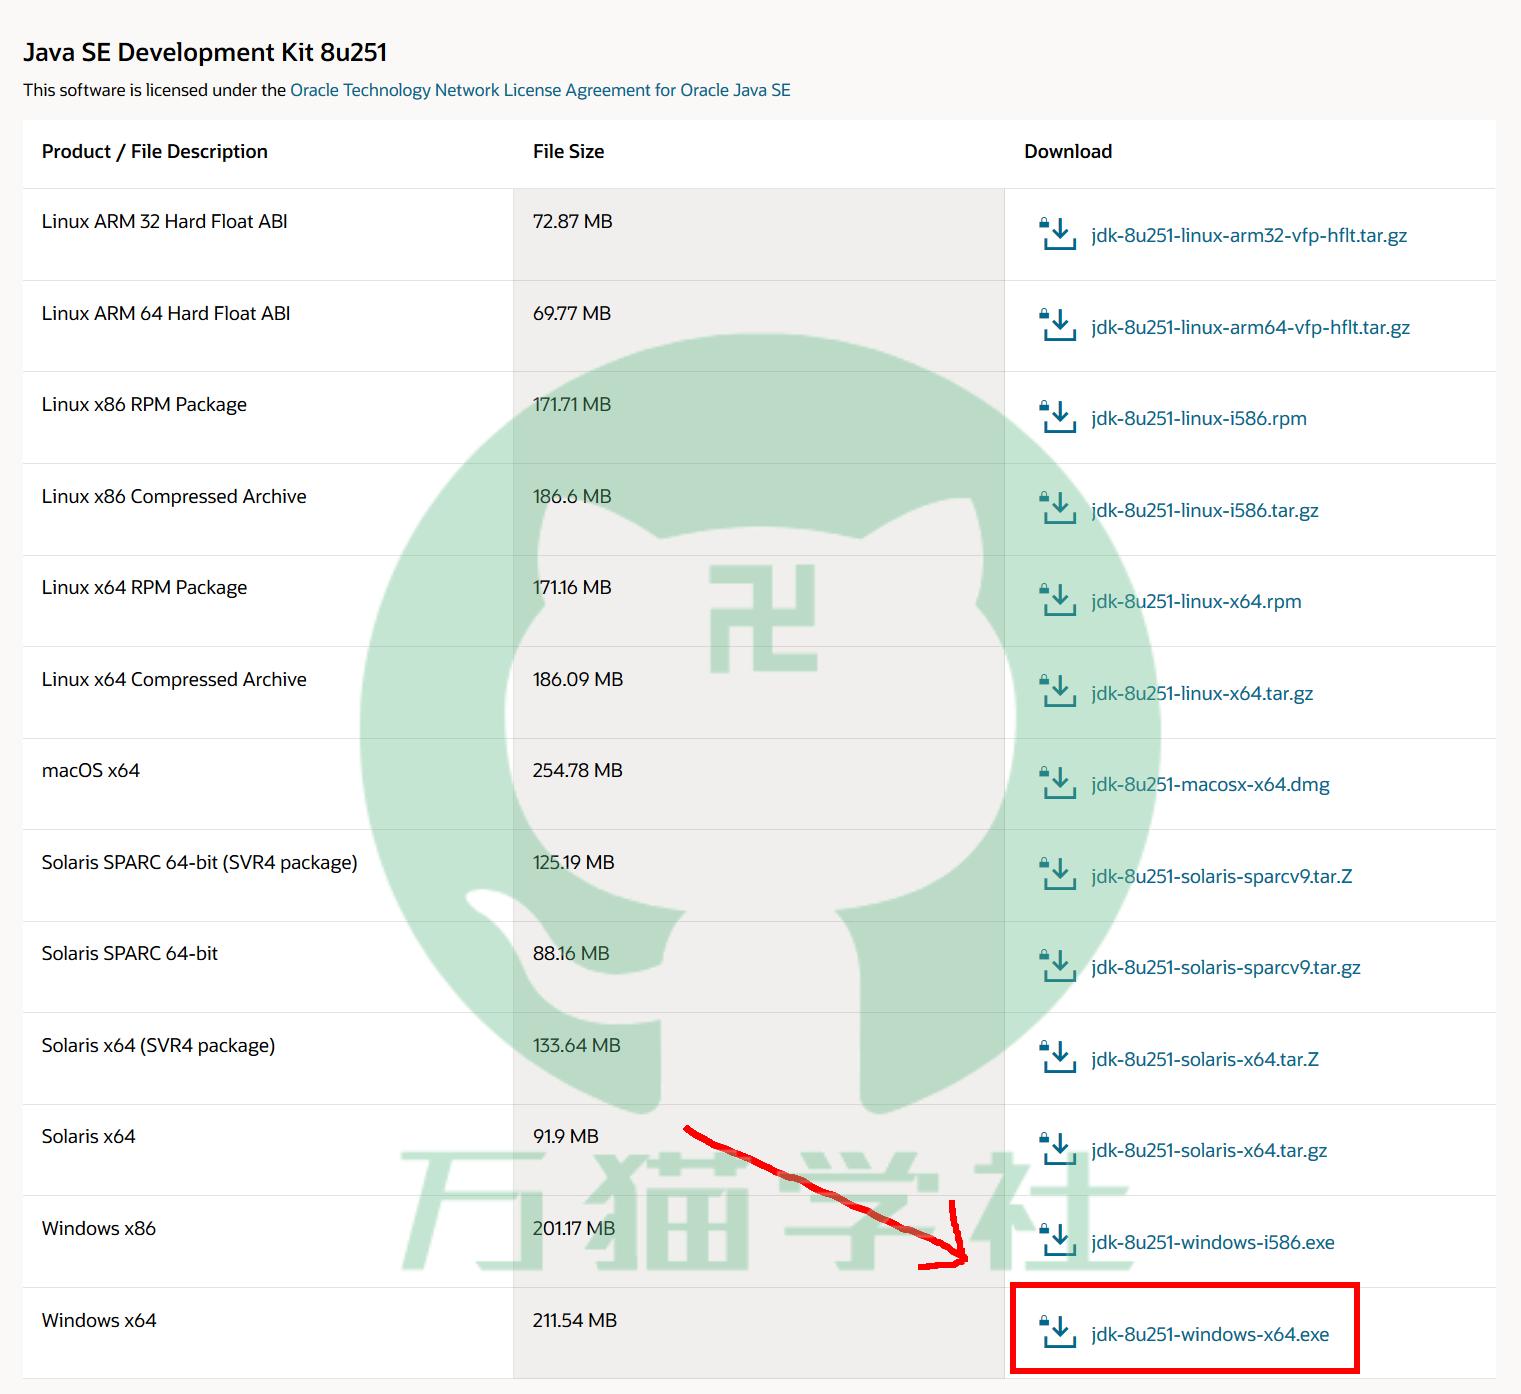Viewport: 1521px width, 1394px height.
Task: Download jdk-8u251-macosx-x64.dmg
Action: click(1210, 784)
